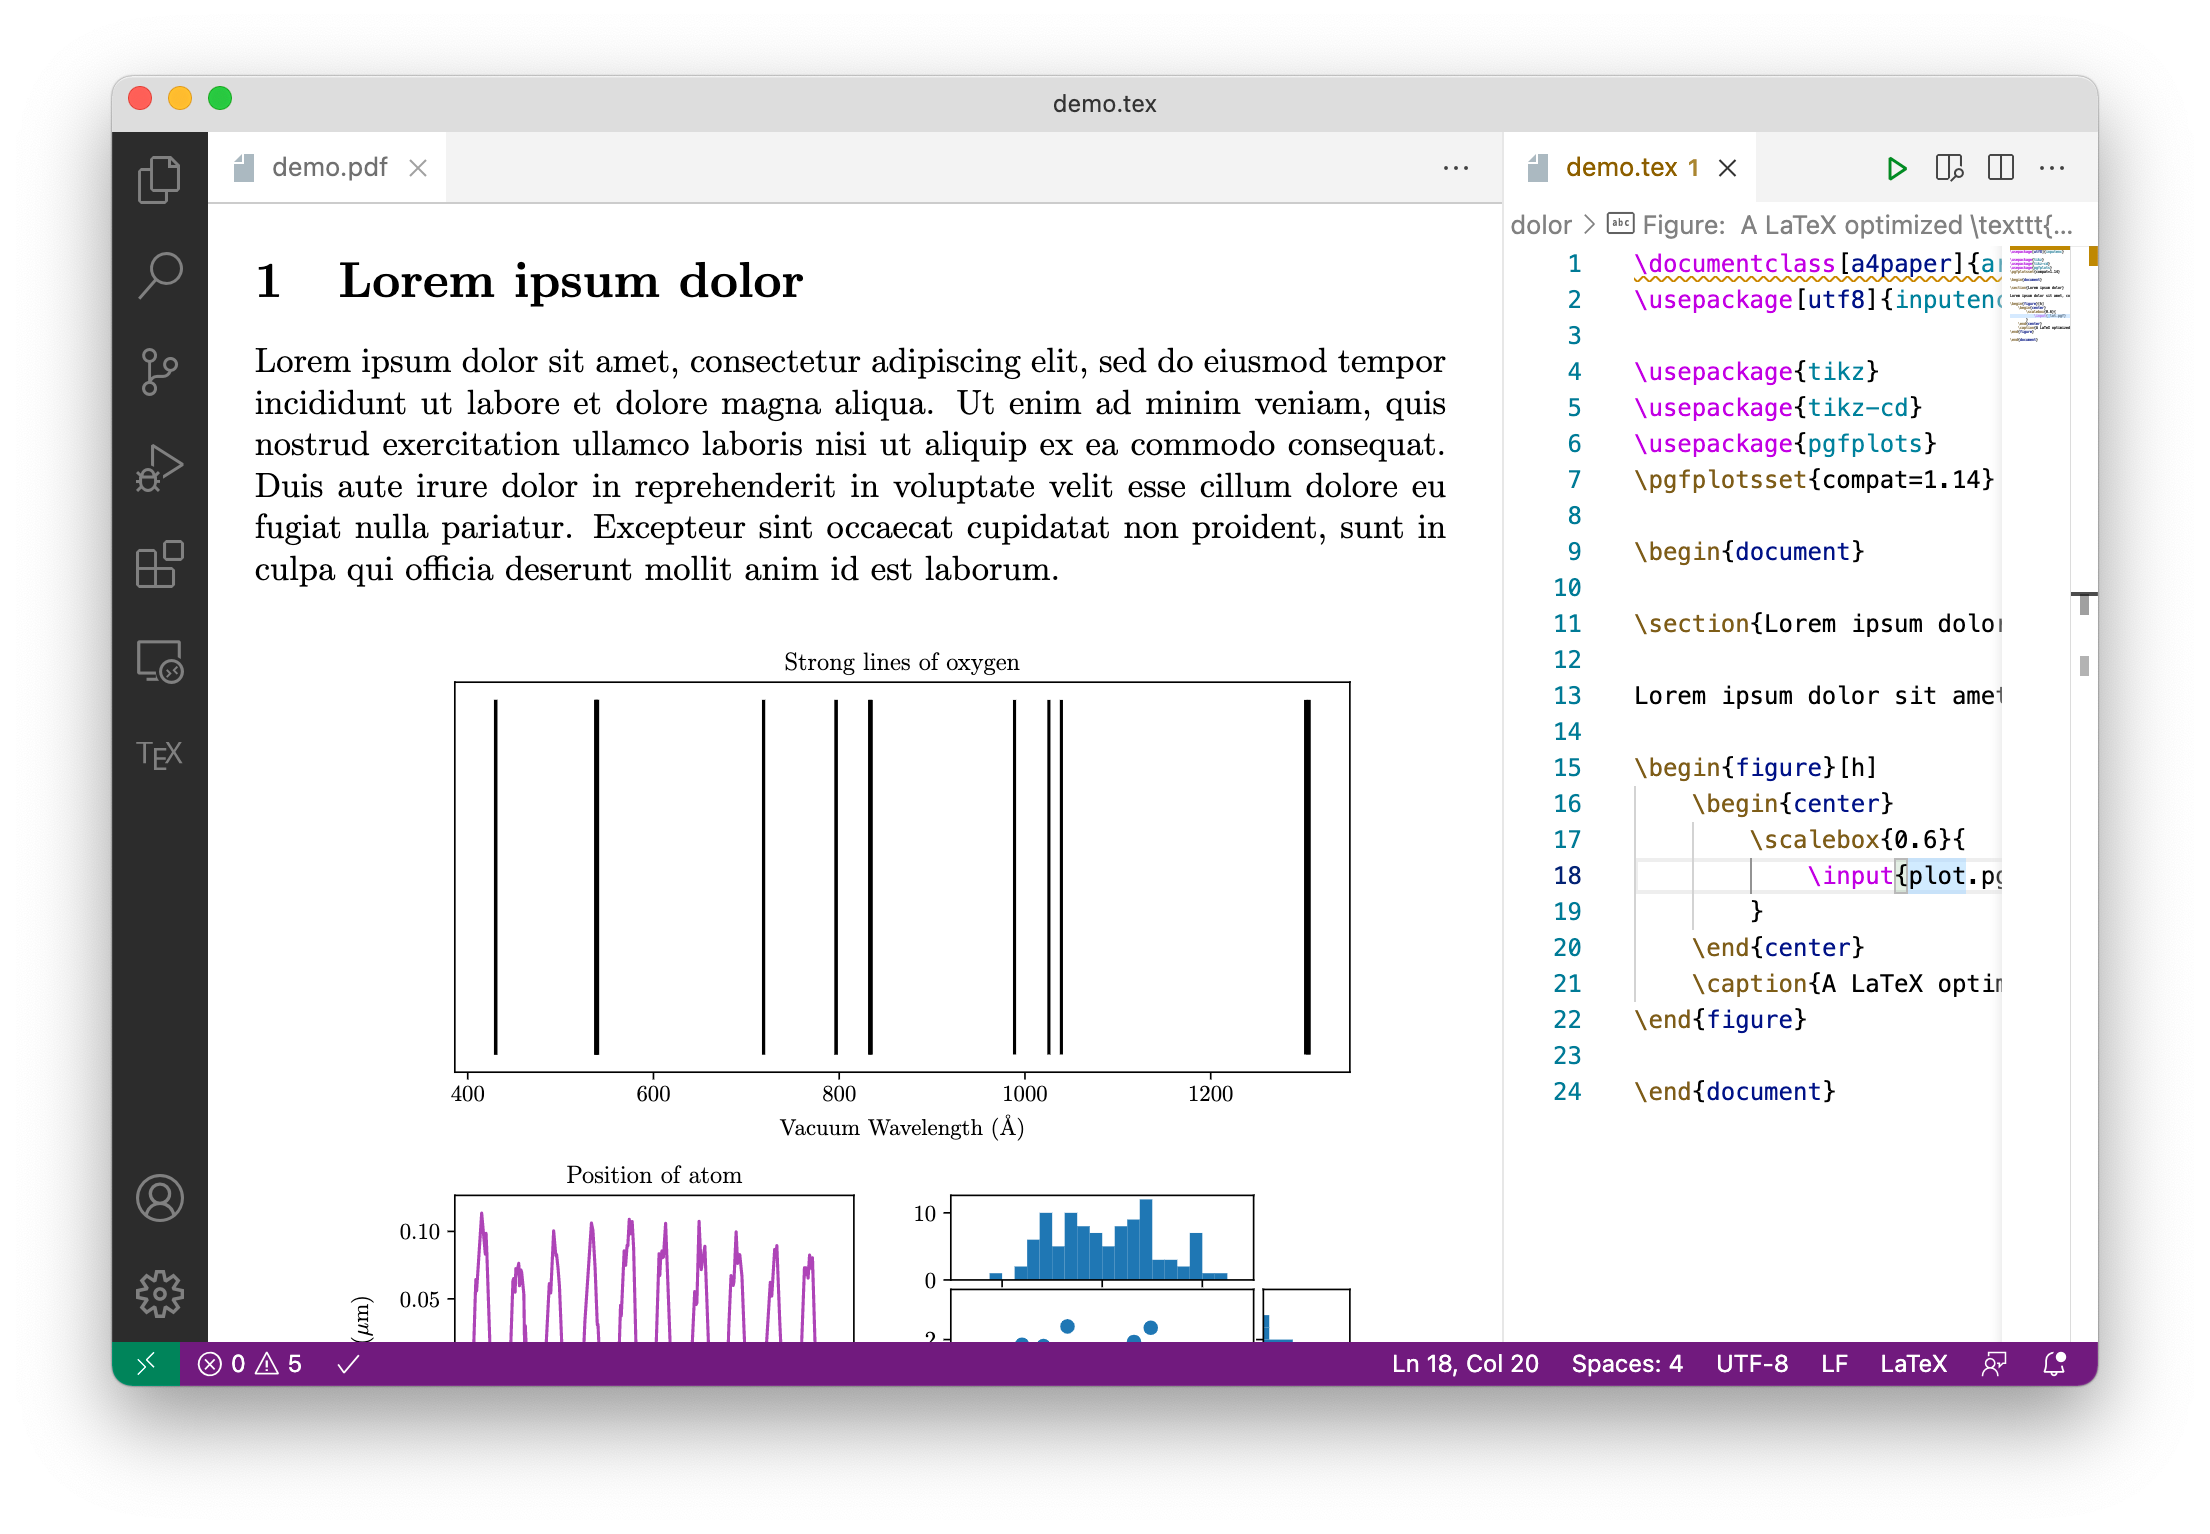Click the feedback icon in status bar
Image resolution: width=2210 pixels, height=1534 pixels.
click(x=1994, y=1364)
